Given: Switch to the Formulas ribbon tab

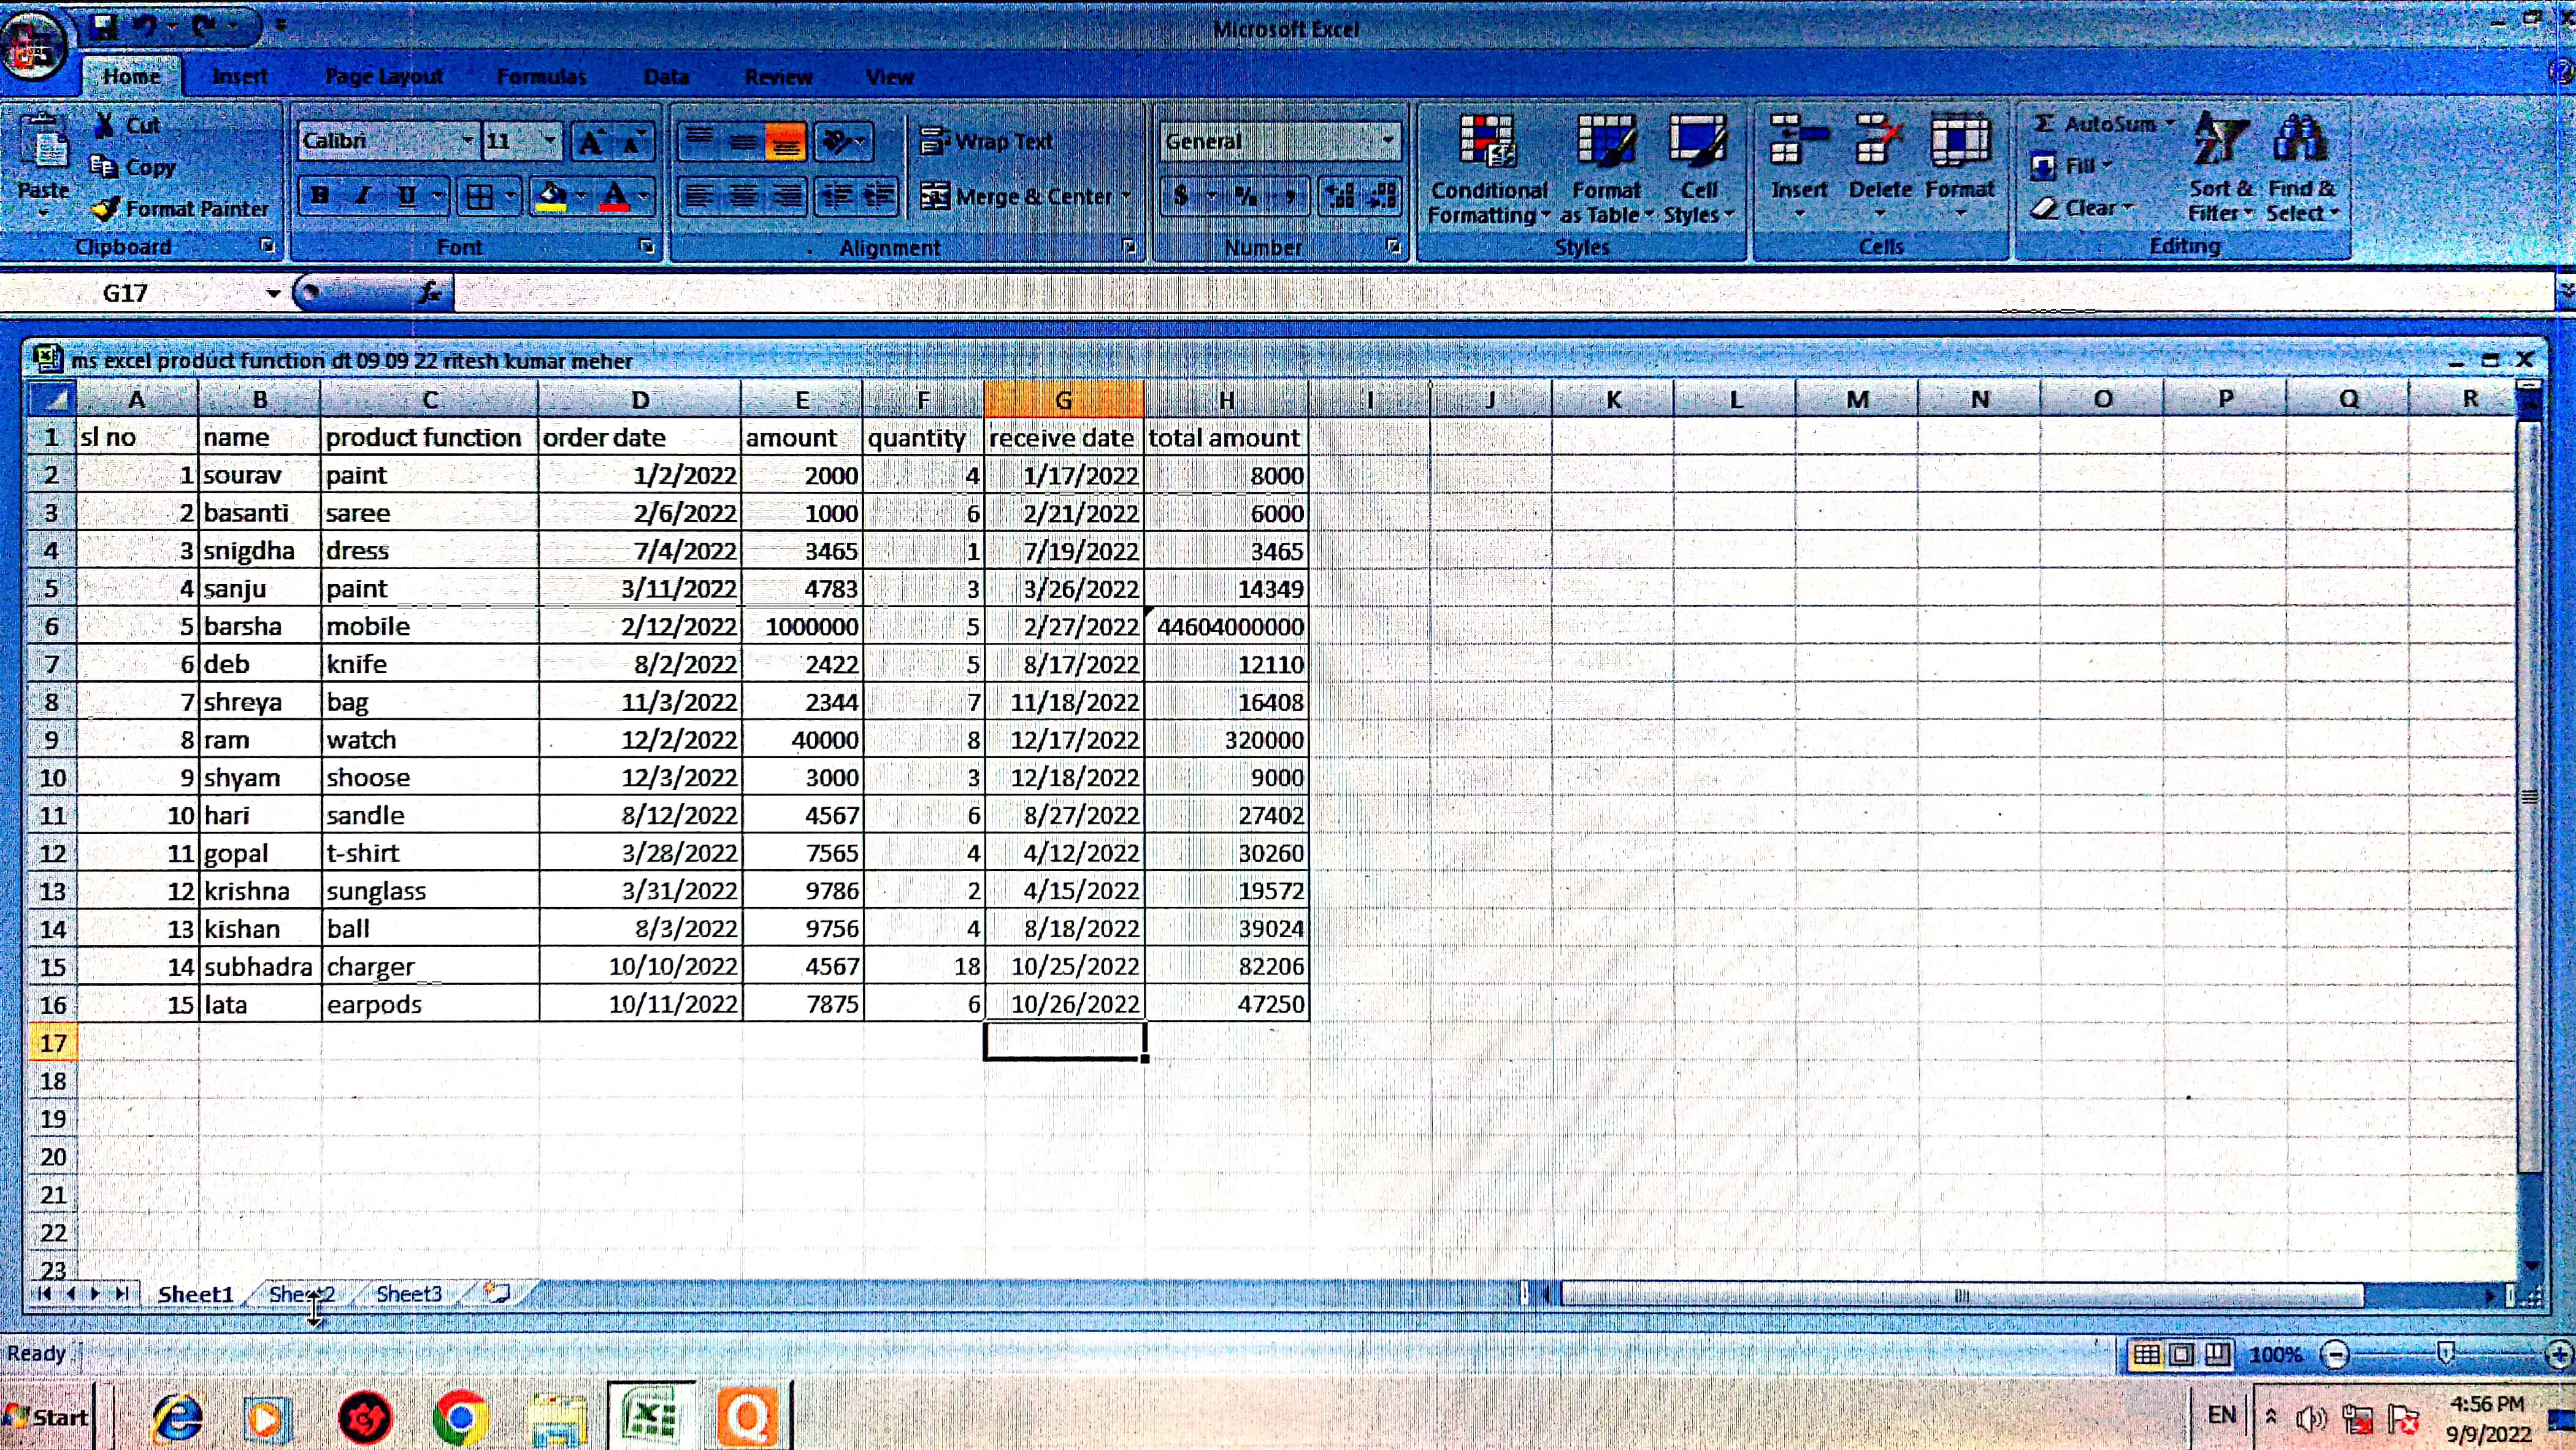Looking at the screenshot, I should 541,77.
